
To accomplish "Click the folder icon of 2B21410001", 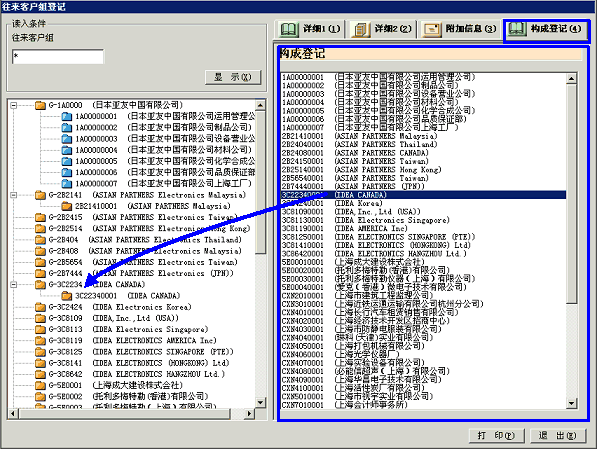I will 67,206.
